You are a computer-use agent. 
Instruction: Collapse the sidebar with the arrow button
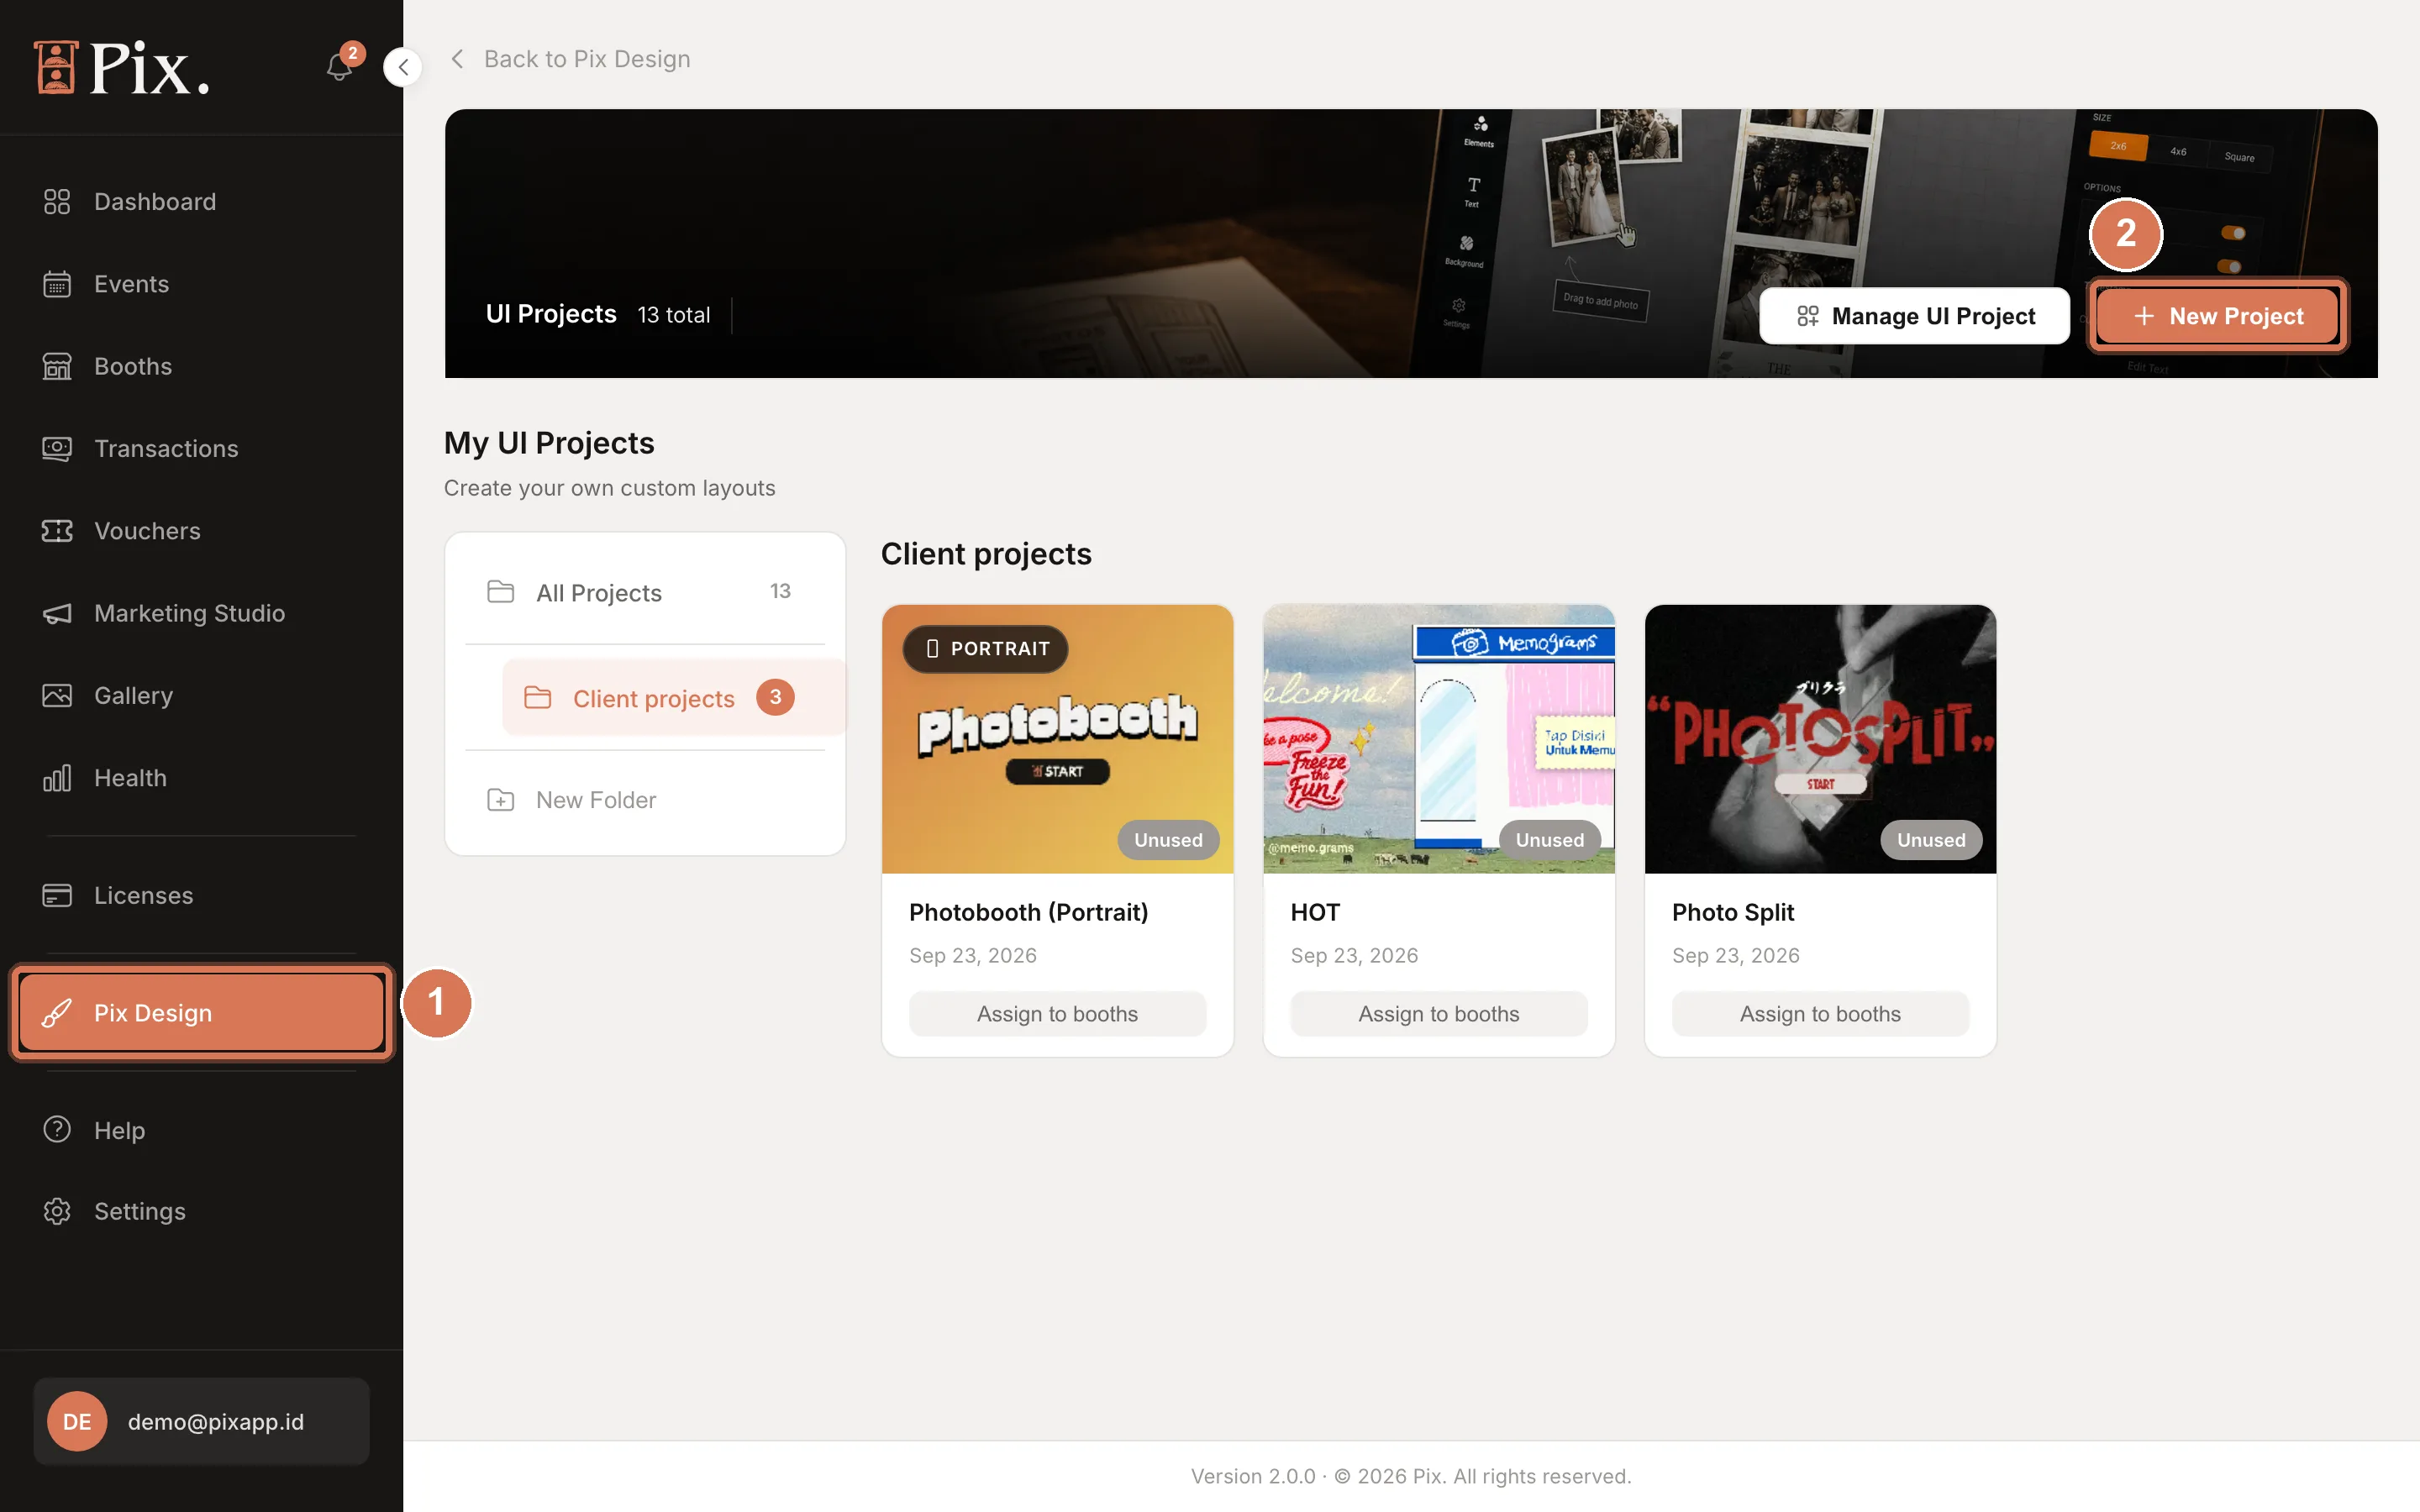(402, 67)
